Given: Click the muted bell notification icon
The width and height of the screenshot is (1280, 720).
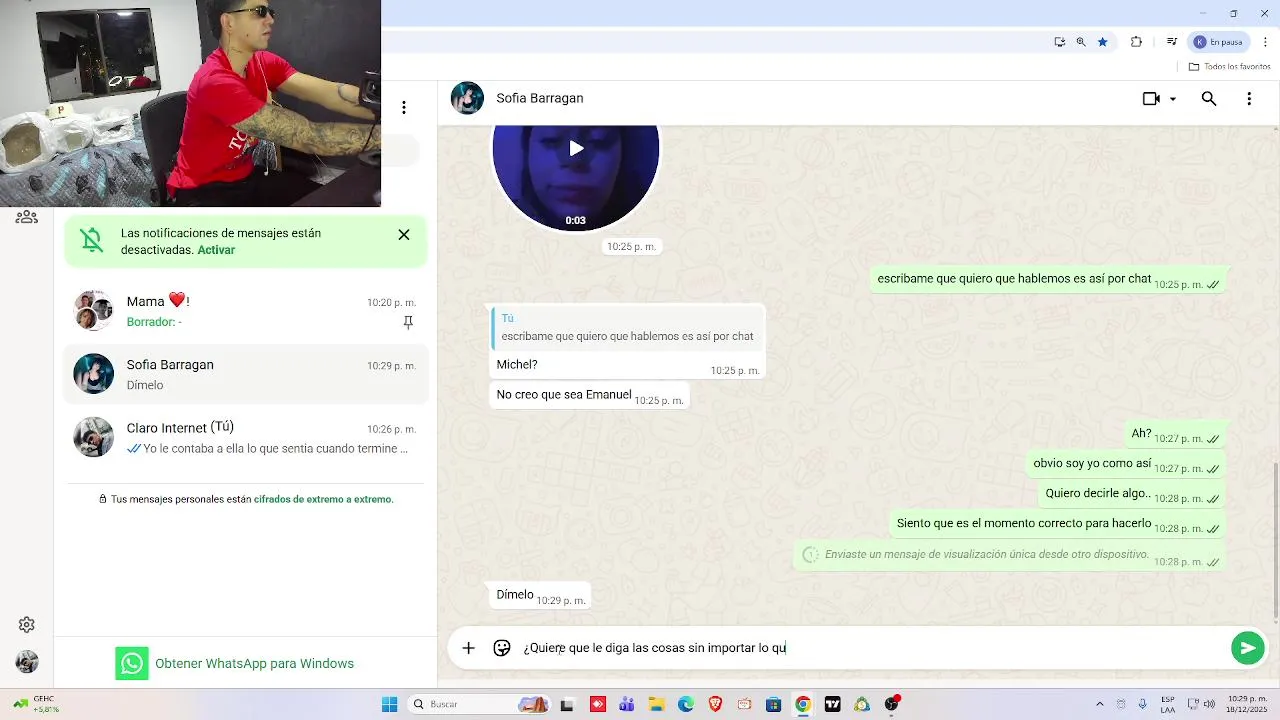Looking at the screenshot, I should (x=92, y=240).
